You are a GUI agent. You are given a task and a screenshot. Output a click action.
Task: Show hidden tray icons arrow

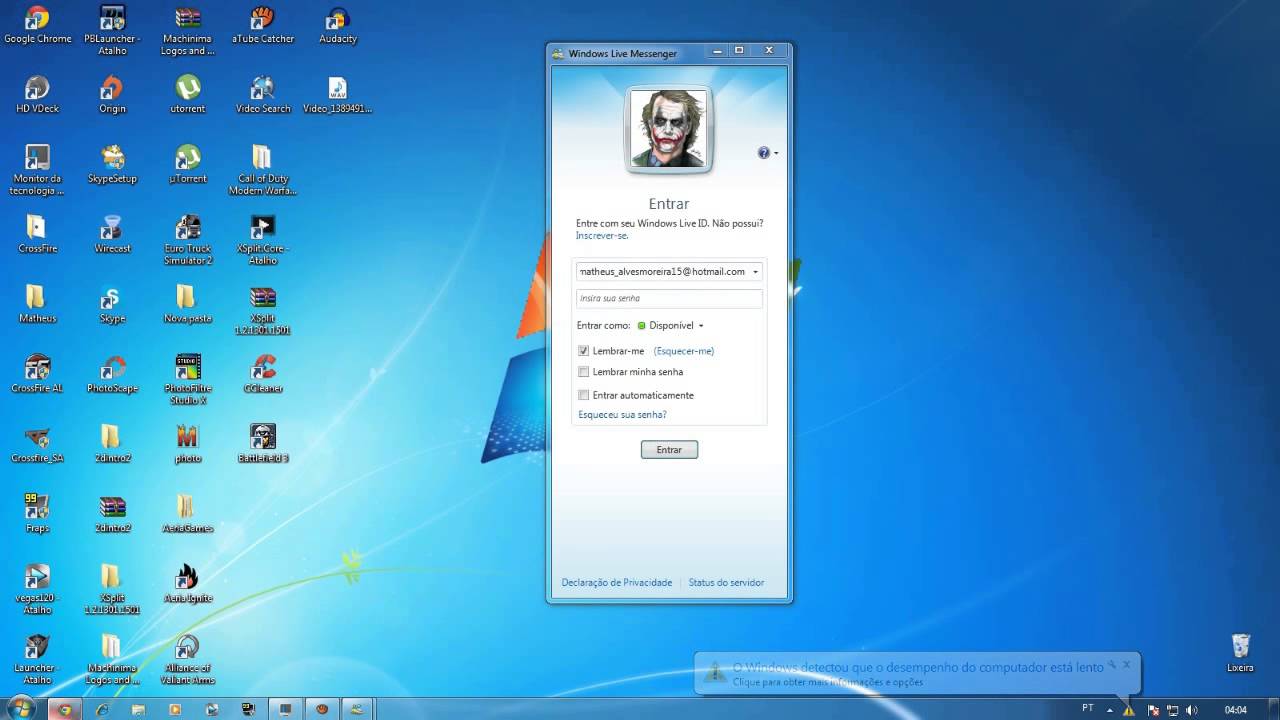[x=1109, y=709]
